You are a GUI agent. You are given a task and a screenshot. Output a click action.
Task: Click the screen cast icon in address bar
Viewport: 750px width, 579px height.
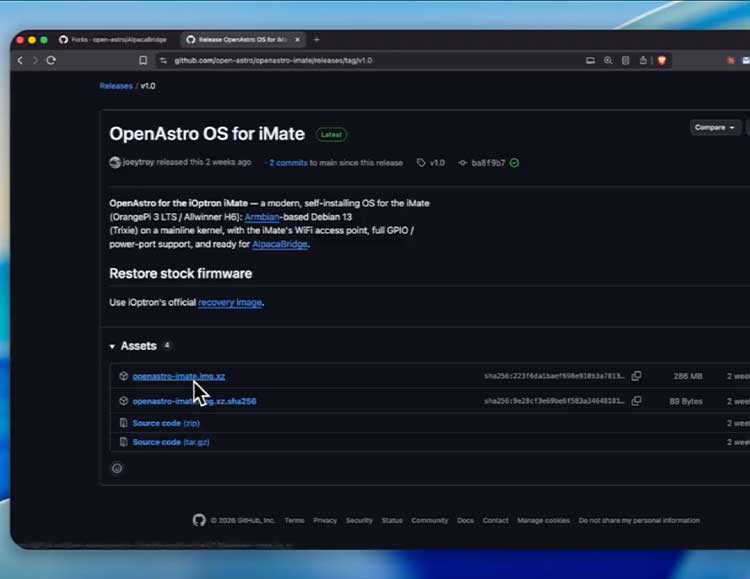coord(590,60)
